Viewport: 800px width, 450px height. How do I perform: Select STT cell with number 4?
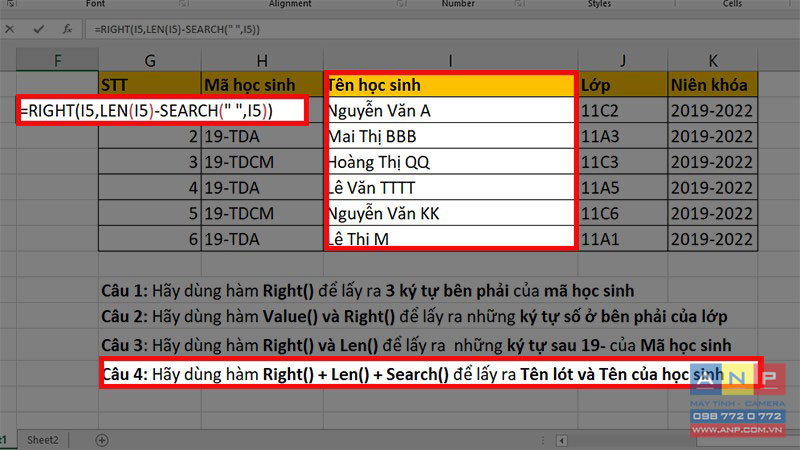point(150,187)
